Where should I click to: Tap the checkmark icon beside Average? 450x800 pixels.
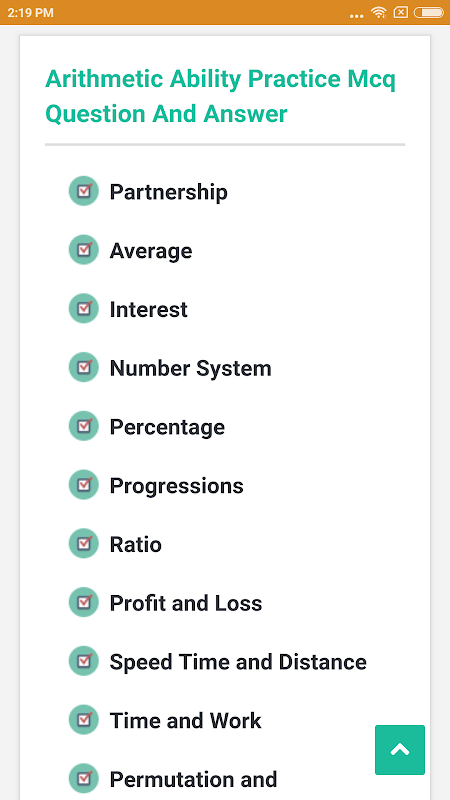84,249
